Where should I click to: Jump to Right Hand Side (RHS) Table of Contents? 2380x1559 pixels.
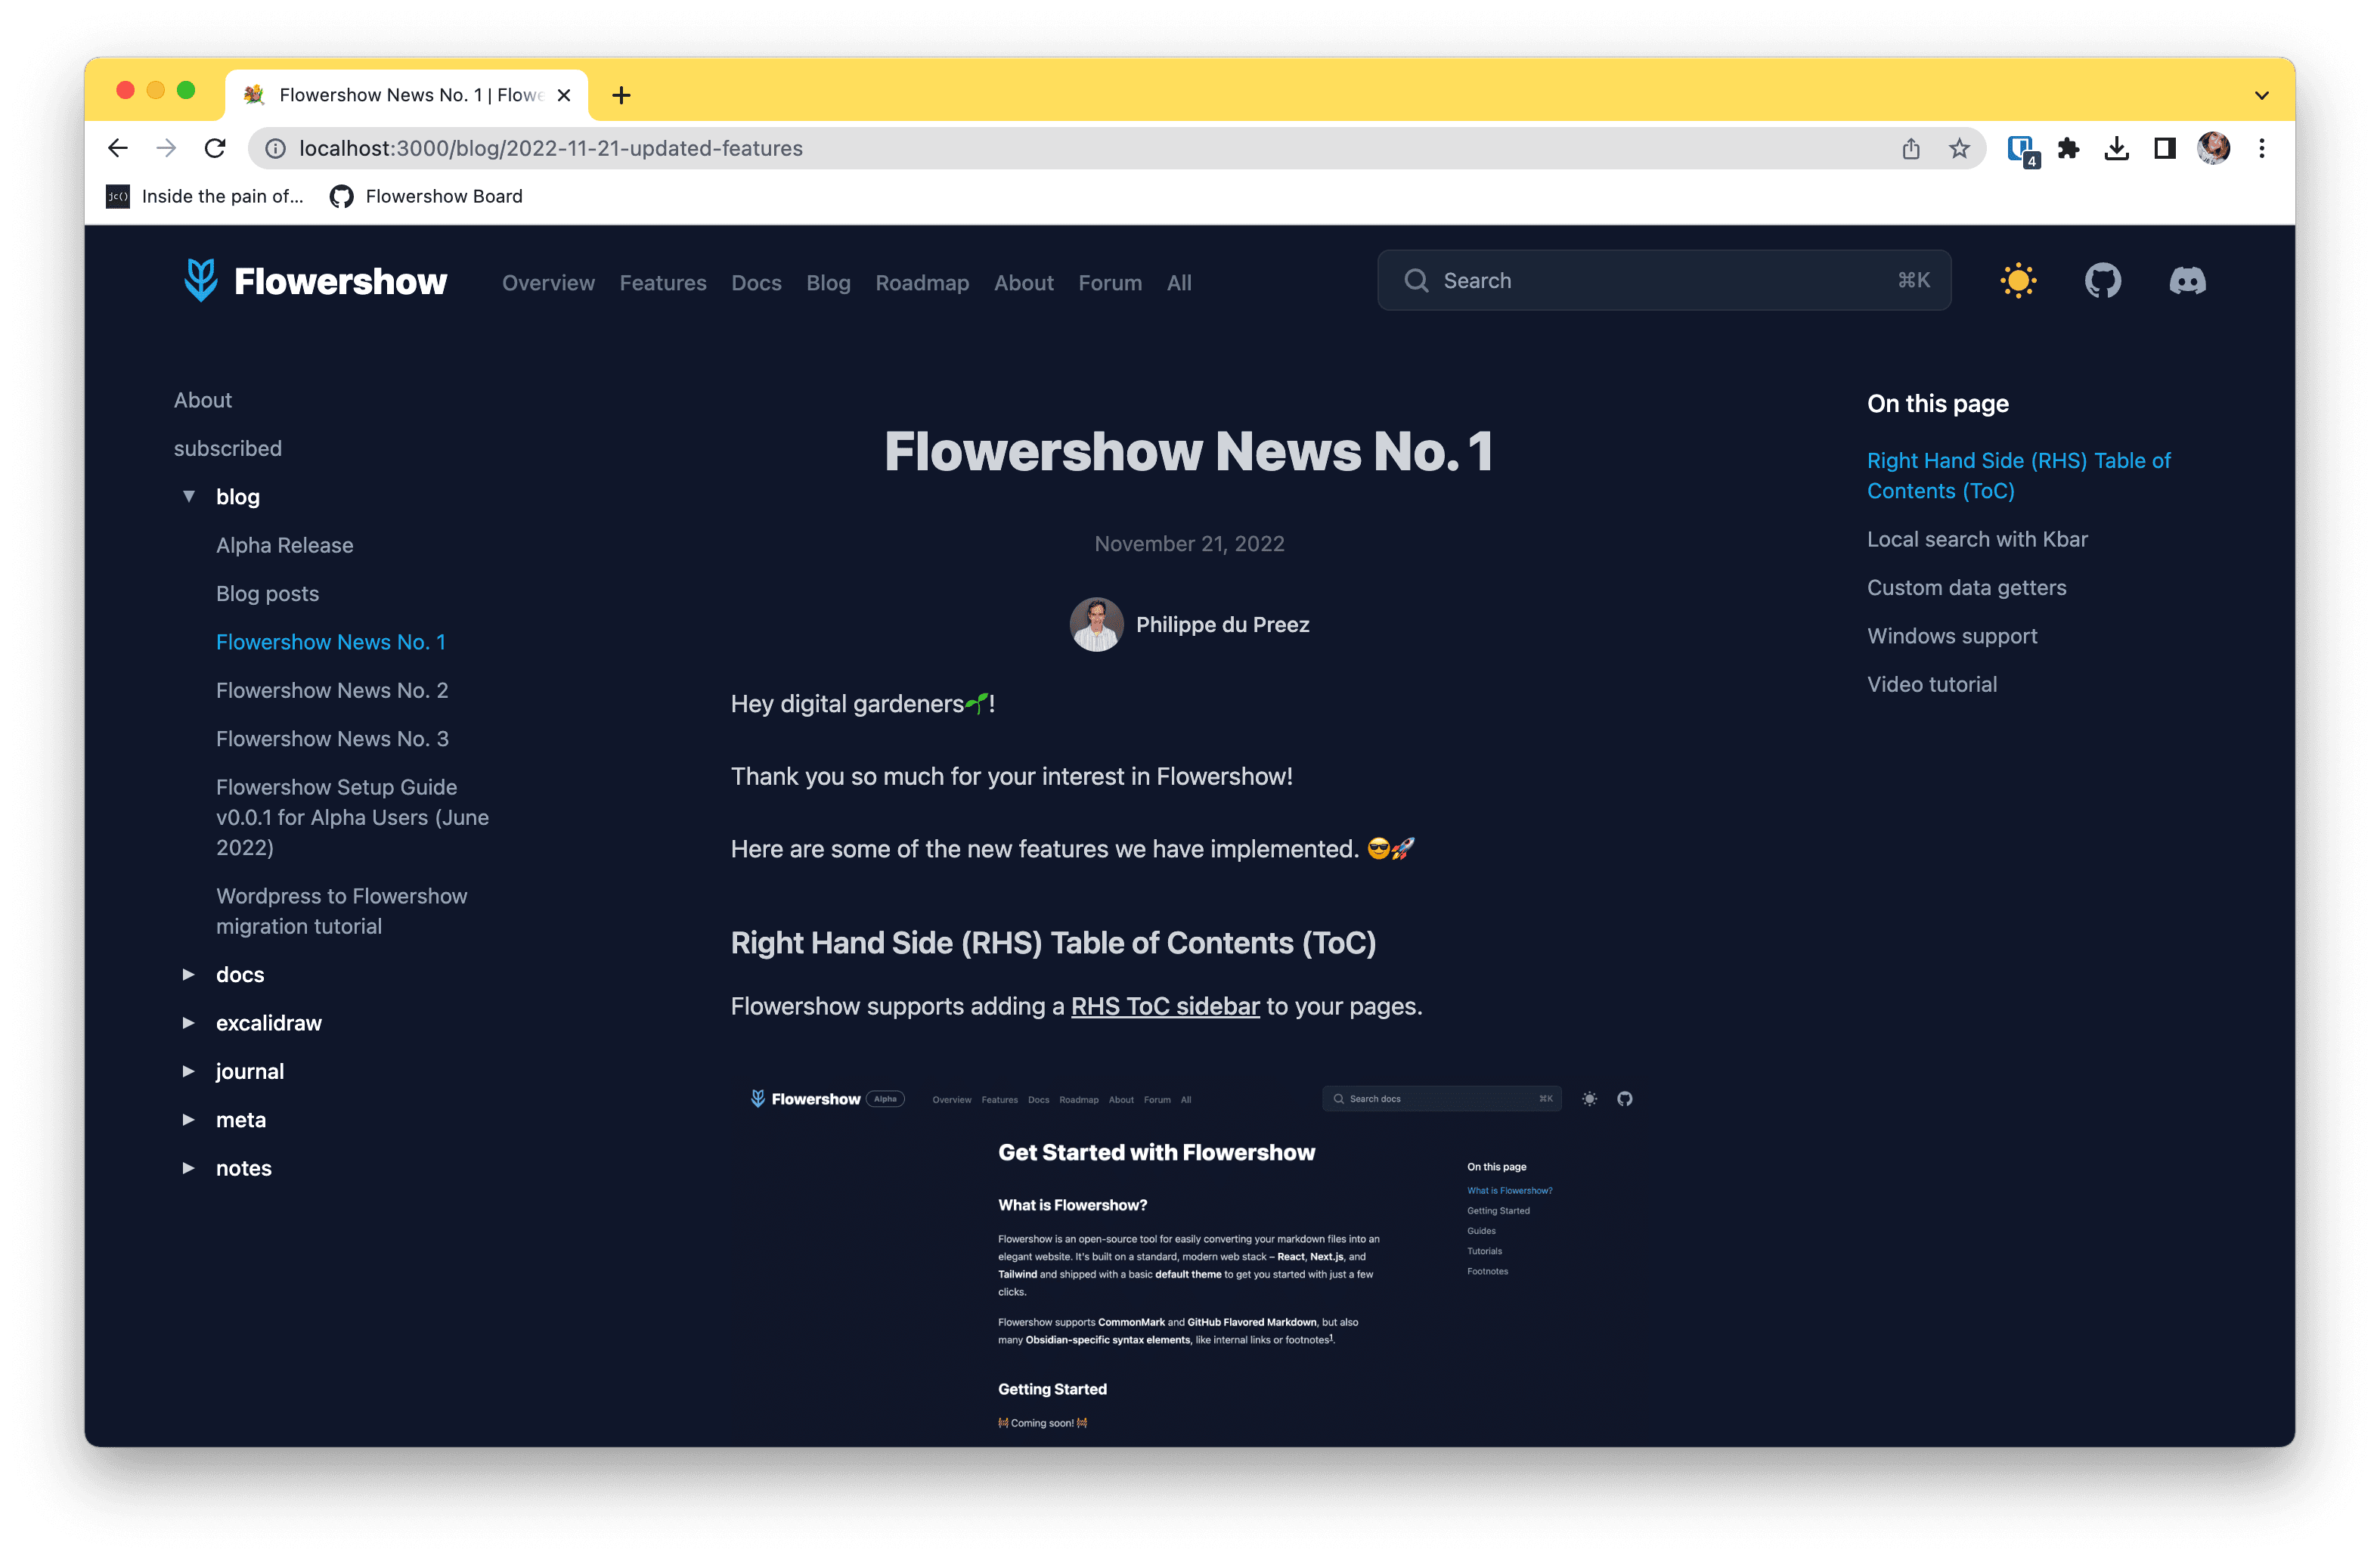[x=2019, y=475]
